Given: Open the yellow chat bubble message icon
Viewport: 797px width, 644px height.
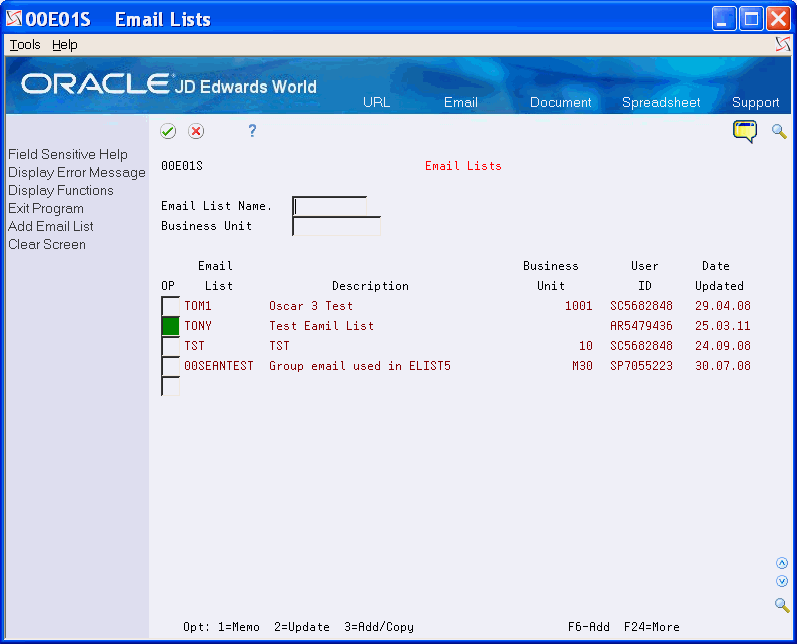Looking at the screenshot, I should tap(745, 131).
